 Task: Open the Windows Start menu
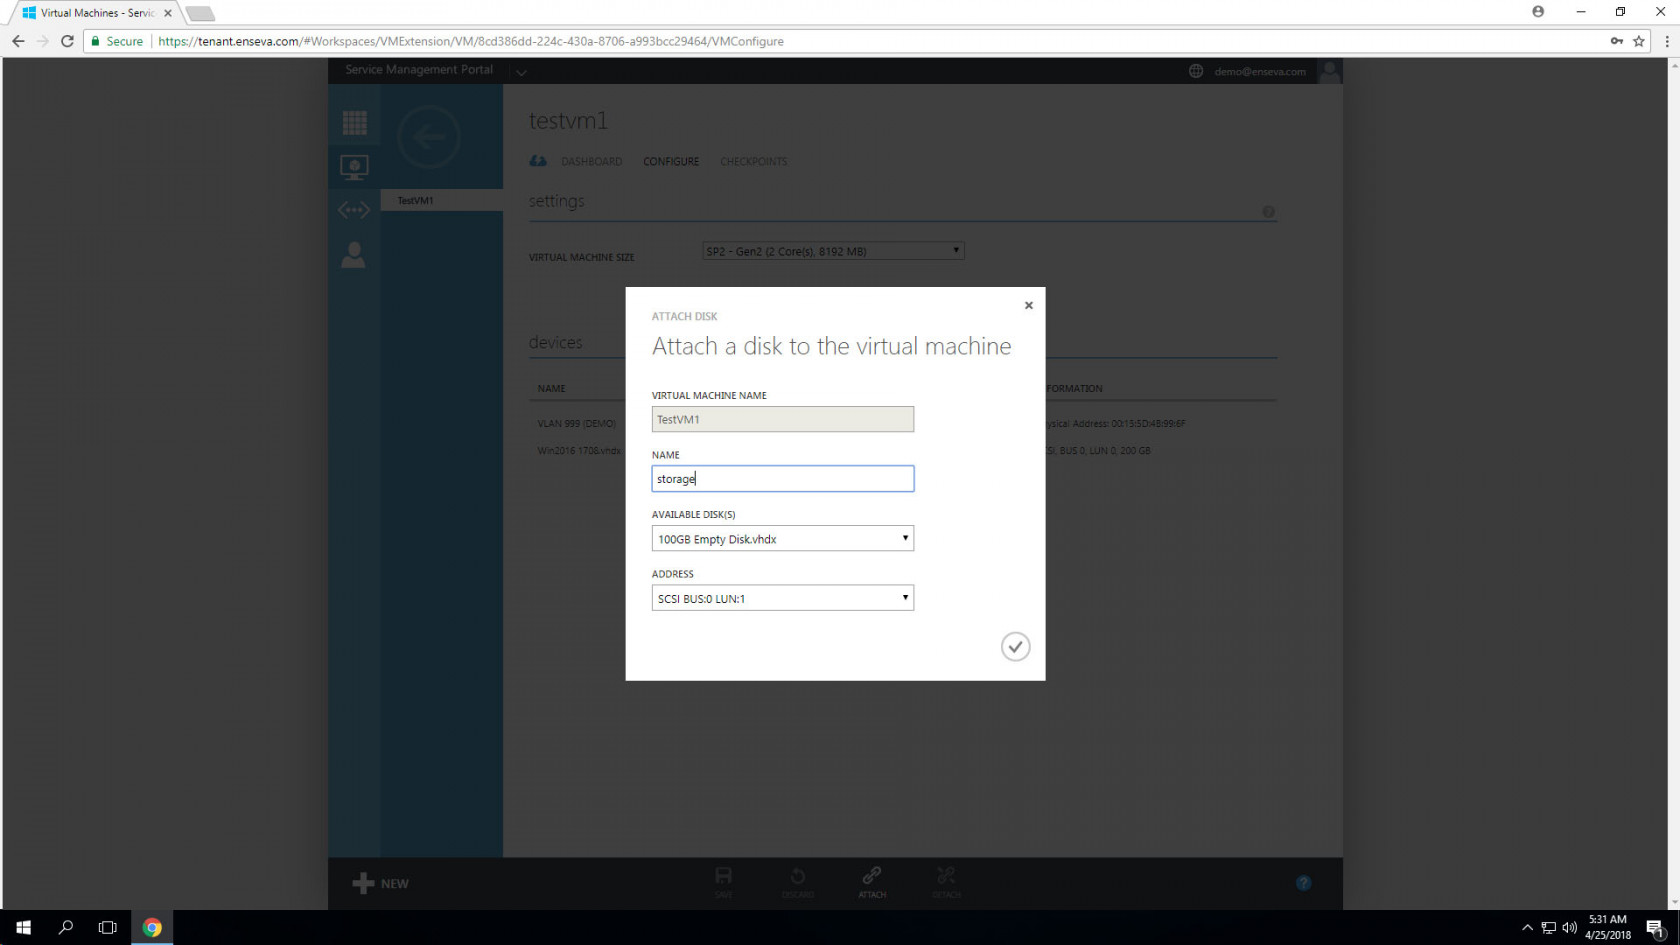(23, 927)
